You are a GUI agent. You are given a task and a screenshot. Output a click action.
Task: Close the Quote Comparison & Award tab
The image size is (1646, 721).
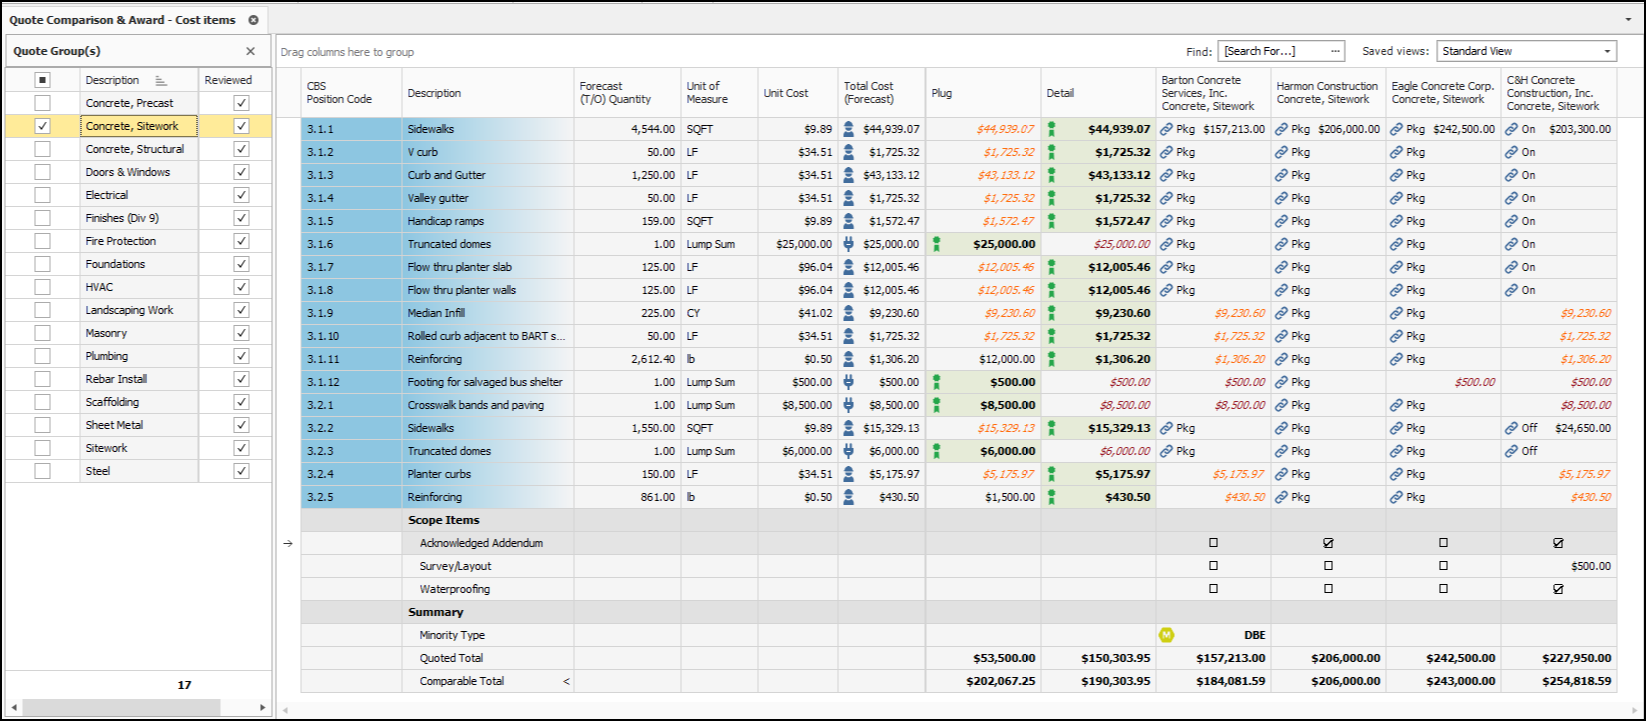click(253, 20)
